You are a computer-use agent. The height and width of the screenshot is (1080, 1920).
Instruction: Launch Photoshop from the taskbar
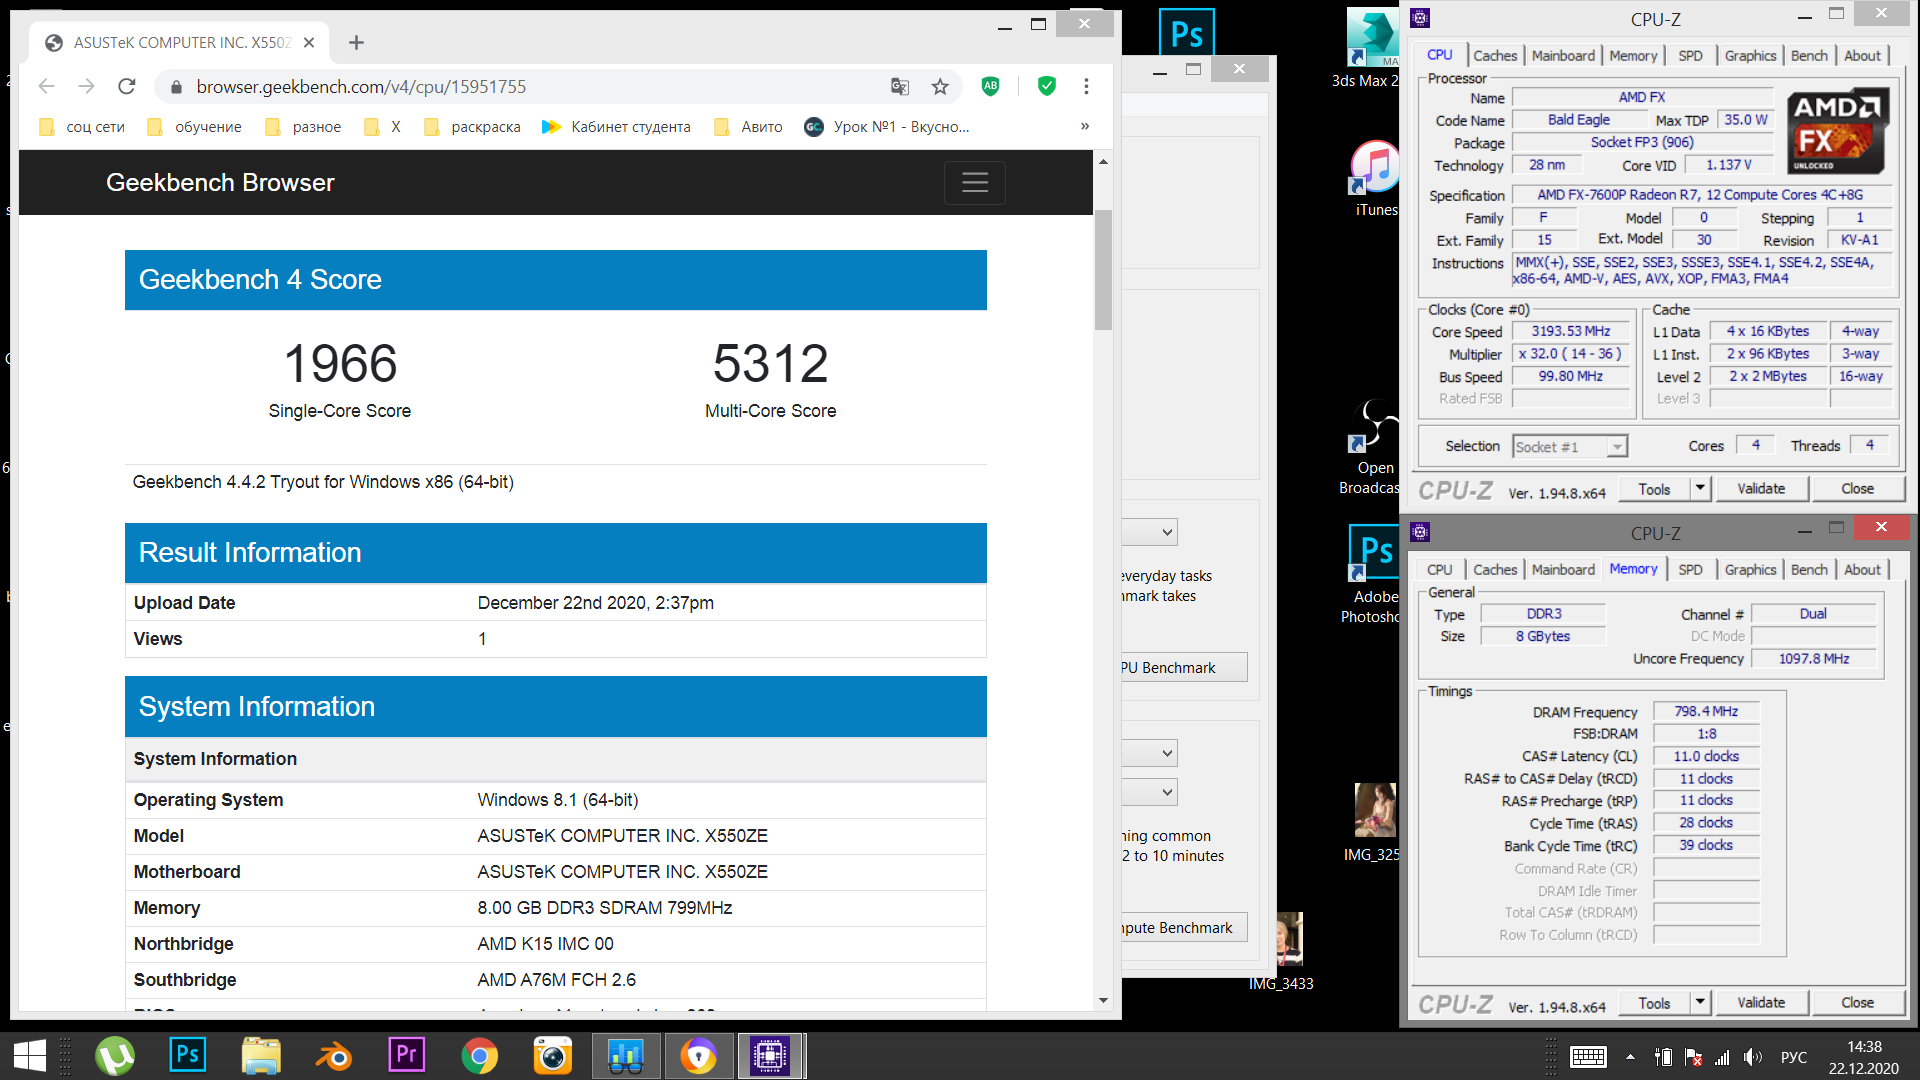(x=188, y=1055)
